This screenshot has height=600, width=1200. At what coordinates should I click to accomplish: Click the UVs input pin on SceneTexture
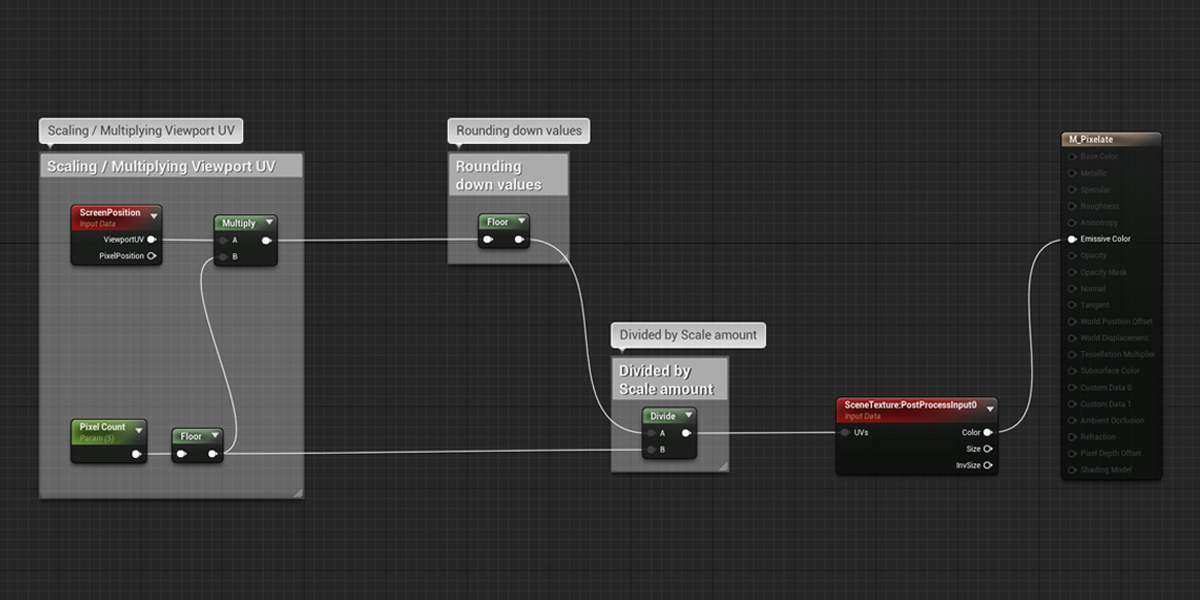846,433
